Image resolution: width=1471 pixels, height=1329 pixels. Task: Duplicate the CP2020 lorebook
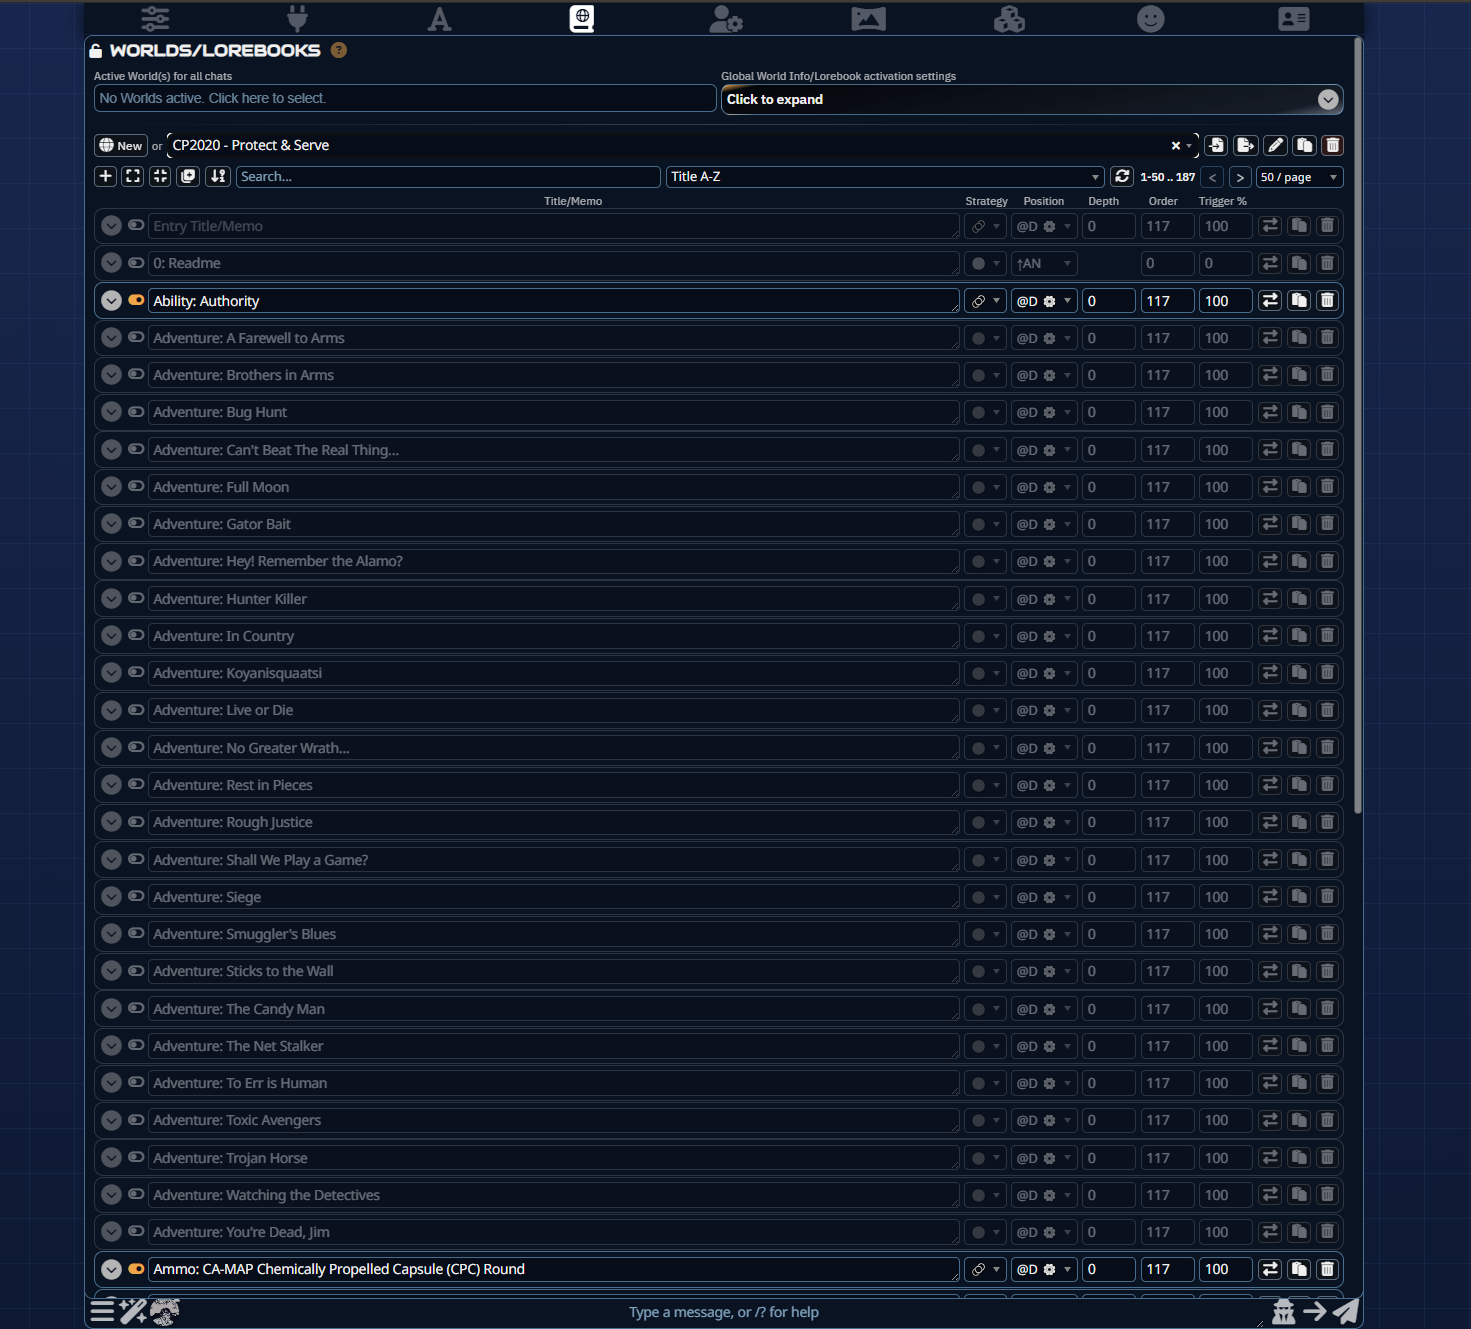click(x=1304, y=145)
